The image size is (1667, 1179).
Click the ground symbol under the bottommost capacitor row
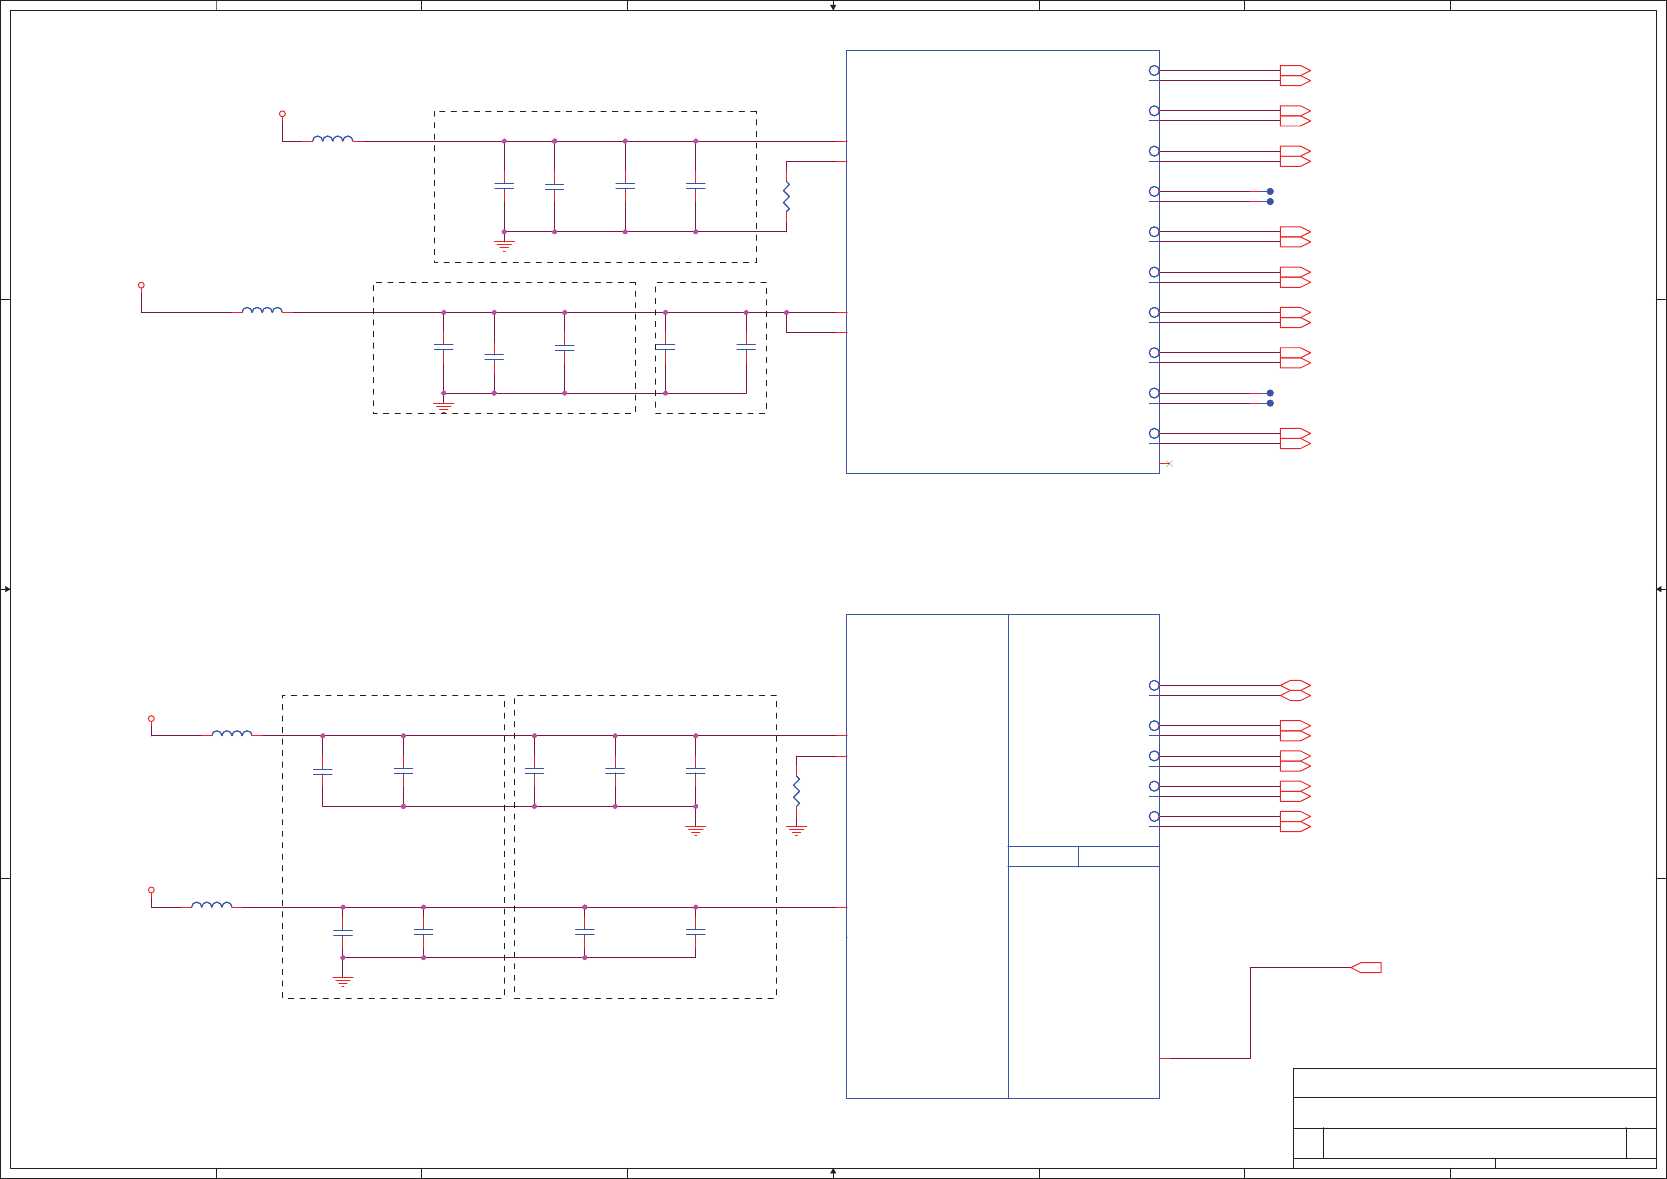343,982
